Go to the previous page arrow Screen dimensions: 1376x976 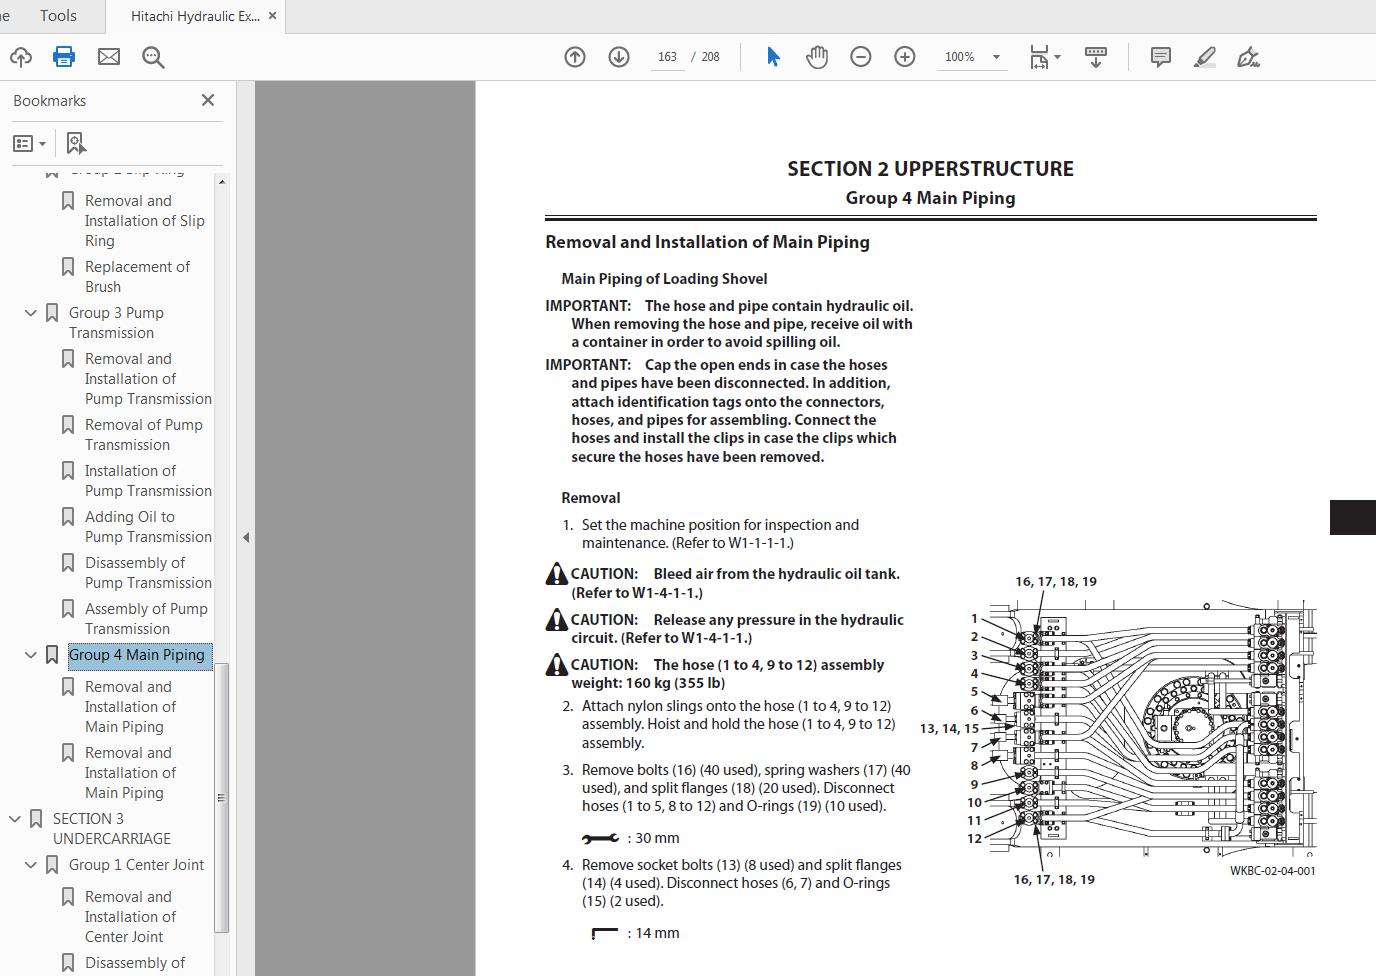click(575, 57)
